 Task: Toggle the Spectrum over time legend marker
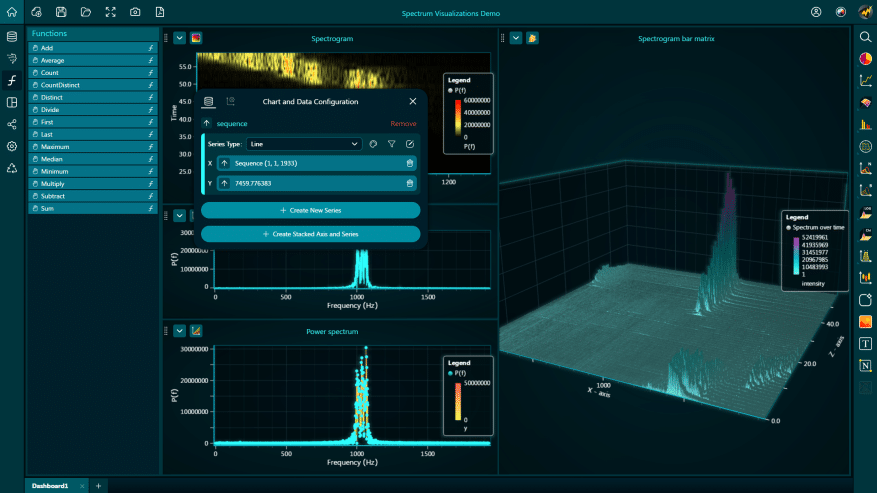788,228
